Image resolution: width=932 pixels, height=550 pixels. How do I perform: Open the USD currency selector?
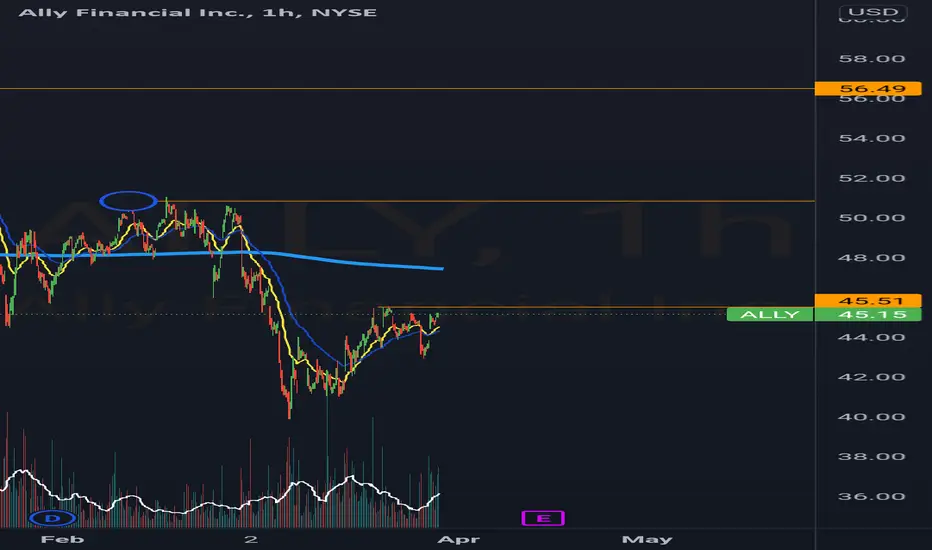pyautogui.click(x=873, y=12)
